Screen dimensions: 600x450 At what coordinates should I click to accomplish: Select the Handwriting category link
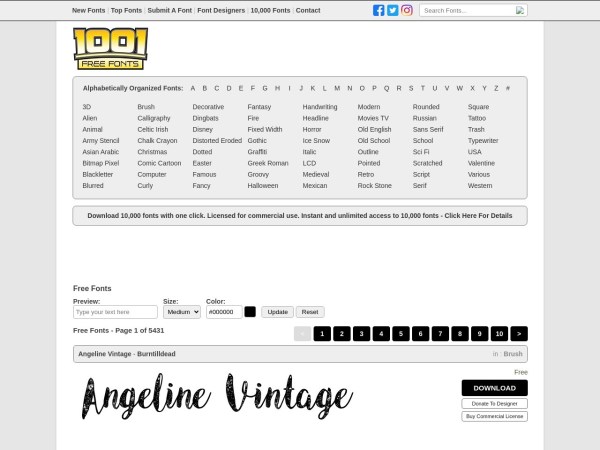(x=320, y=107)
